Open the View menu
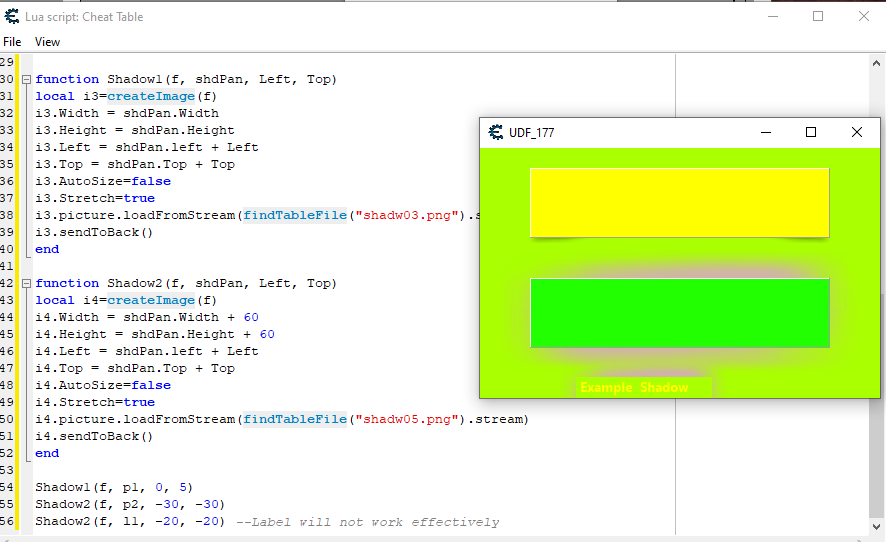This screenshot has height=542, width=886. (x=47, y=42)
